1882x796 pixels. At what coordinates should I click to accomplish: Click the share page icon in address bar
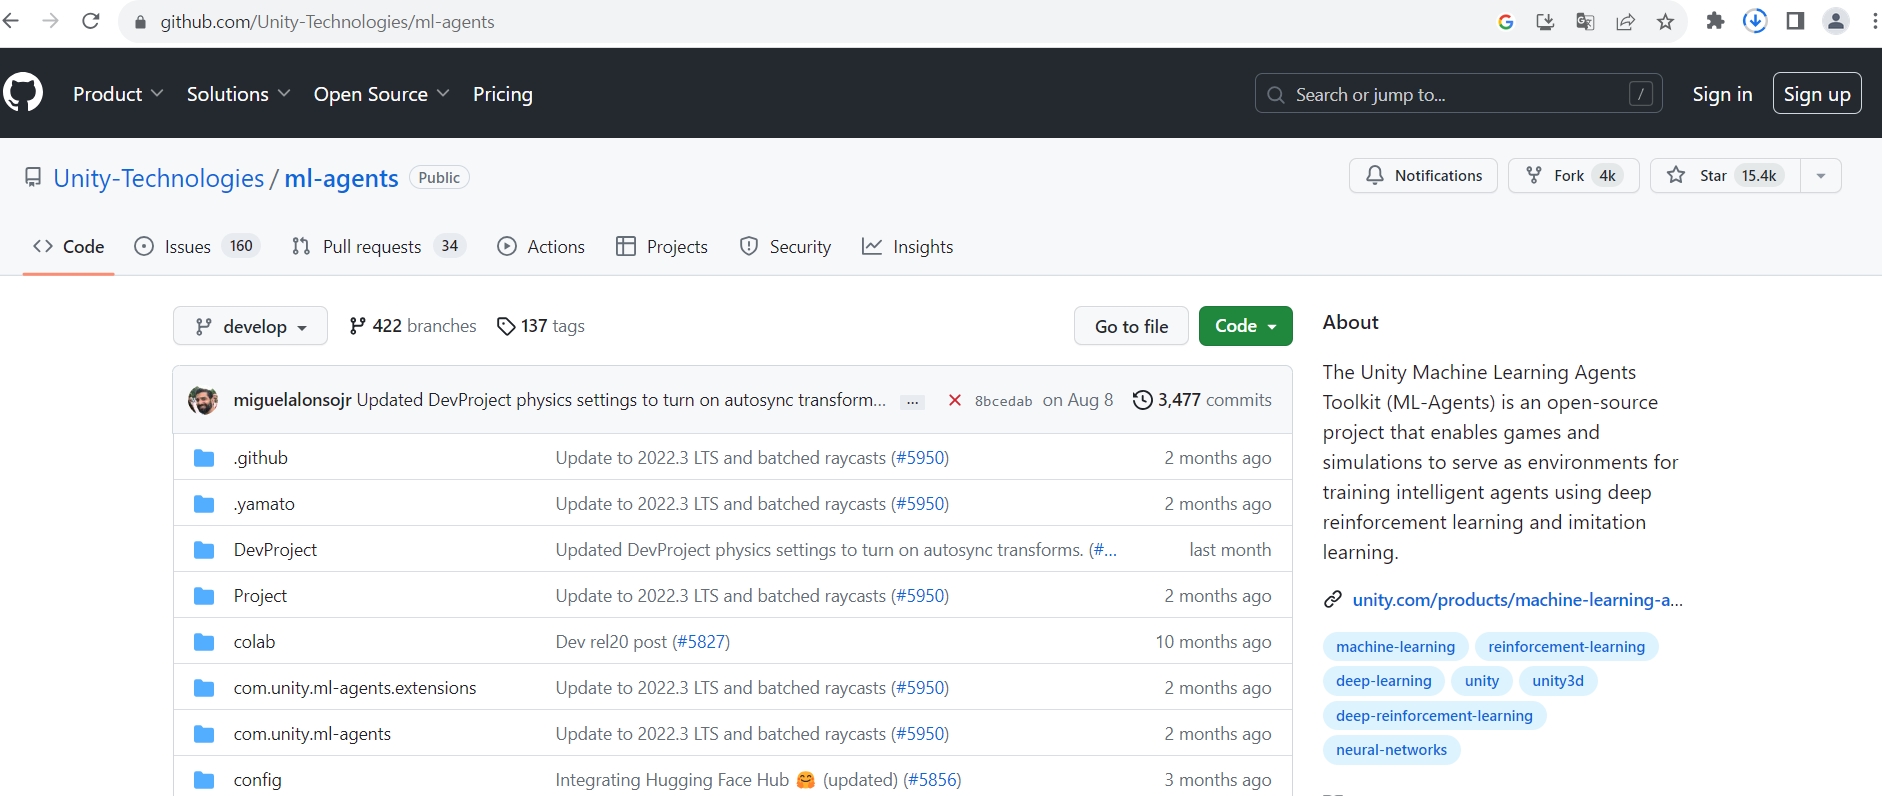pyautogui.click(x=1625, y=21)
